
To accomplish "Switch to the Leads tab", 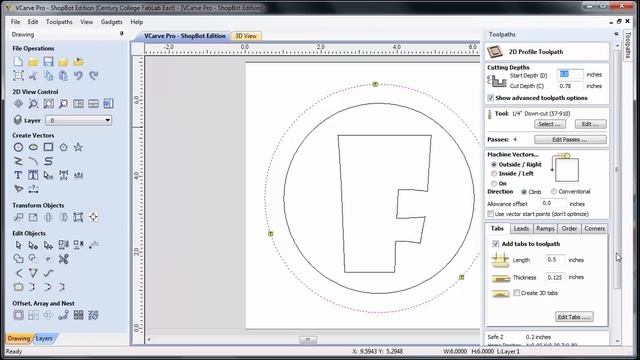I will [x=521, y=229].
